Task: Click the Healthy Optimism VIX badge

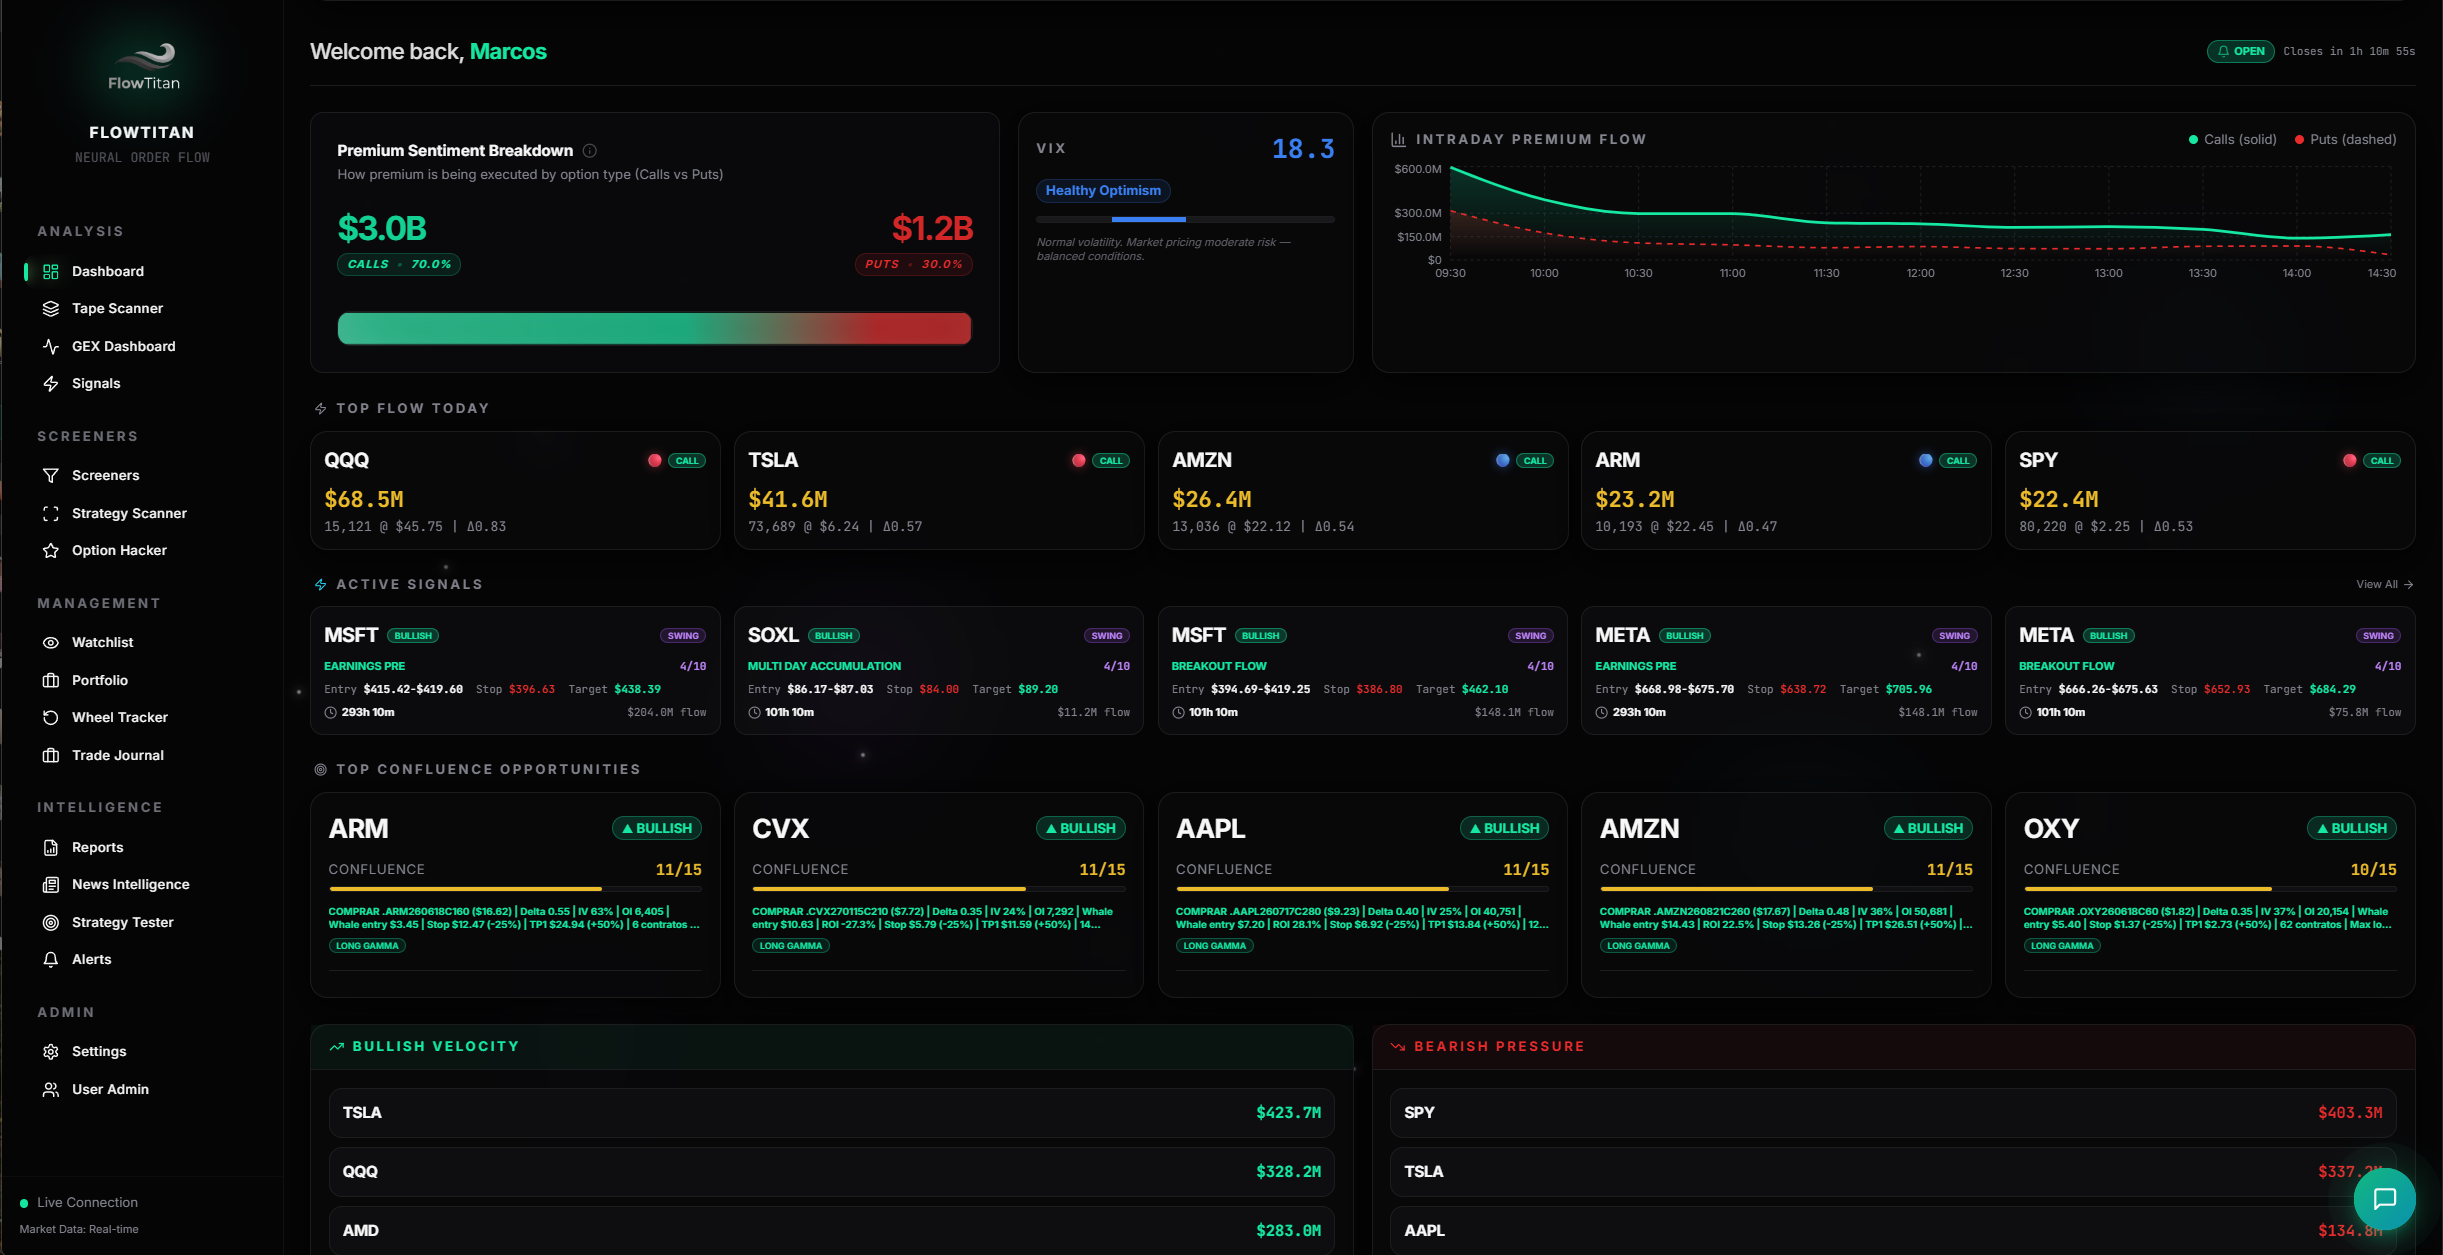Action: [1103, 190]
